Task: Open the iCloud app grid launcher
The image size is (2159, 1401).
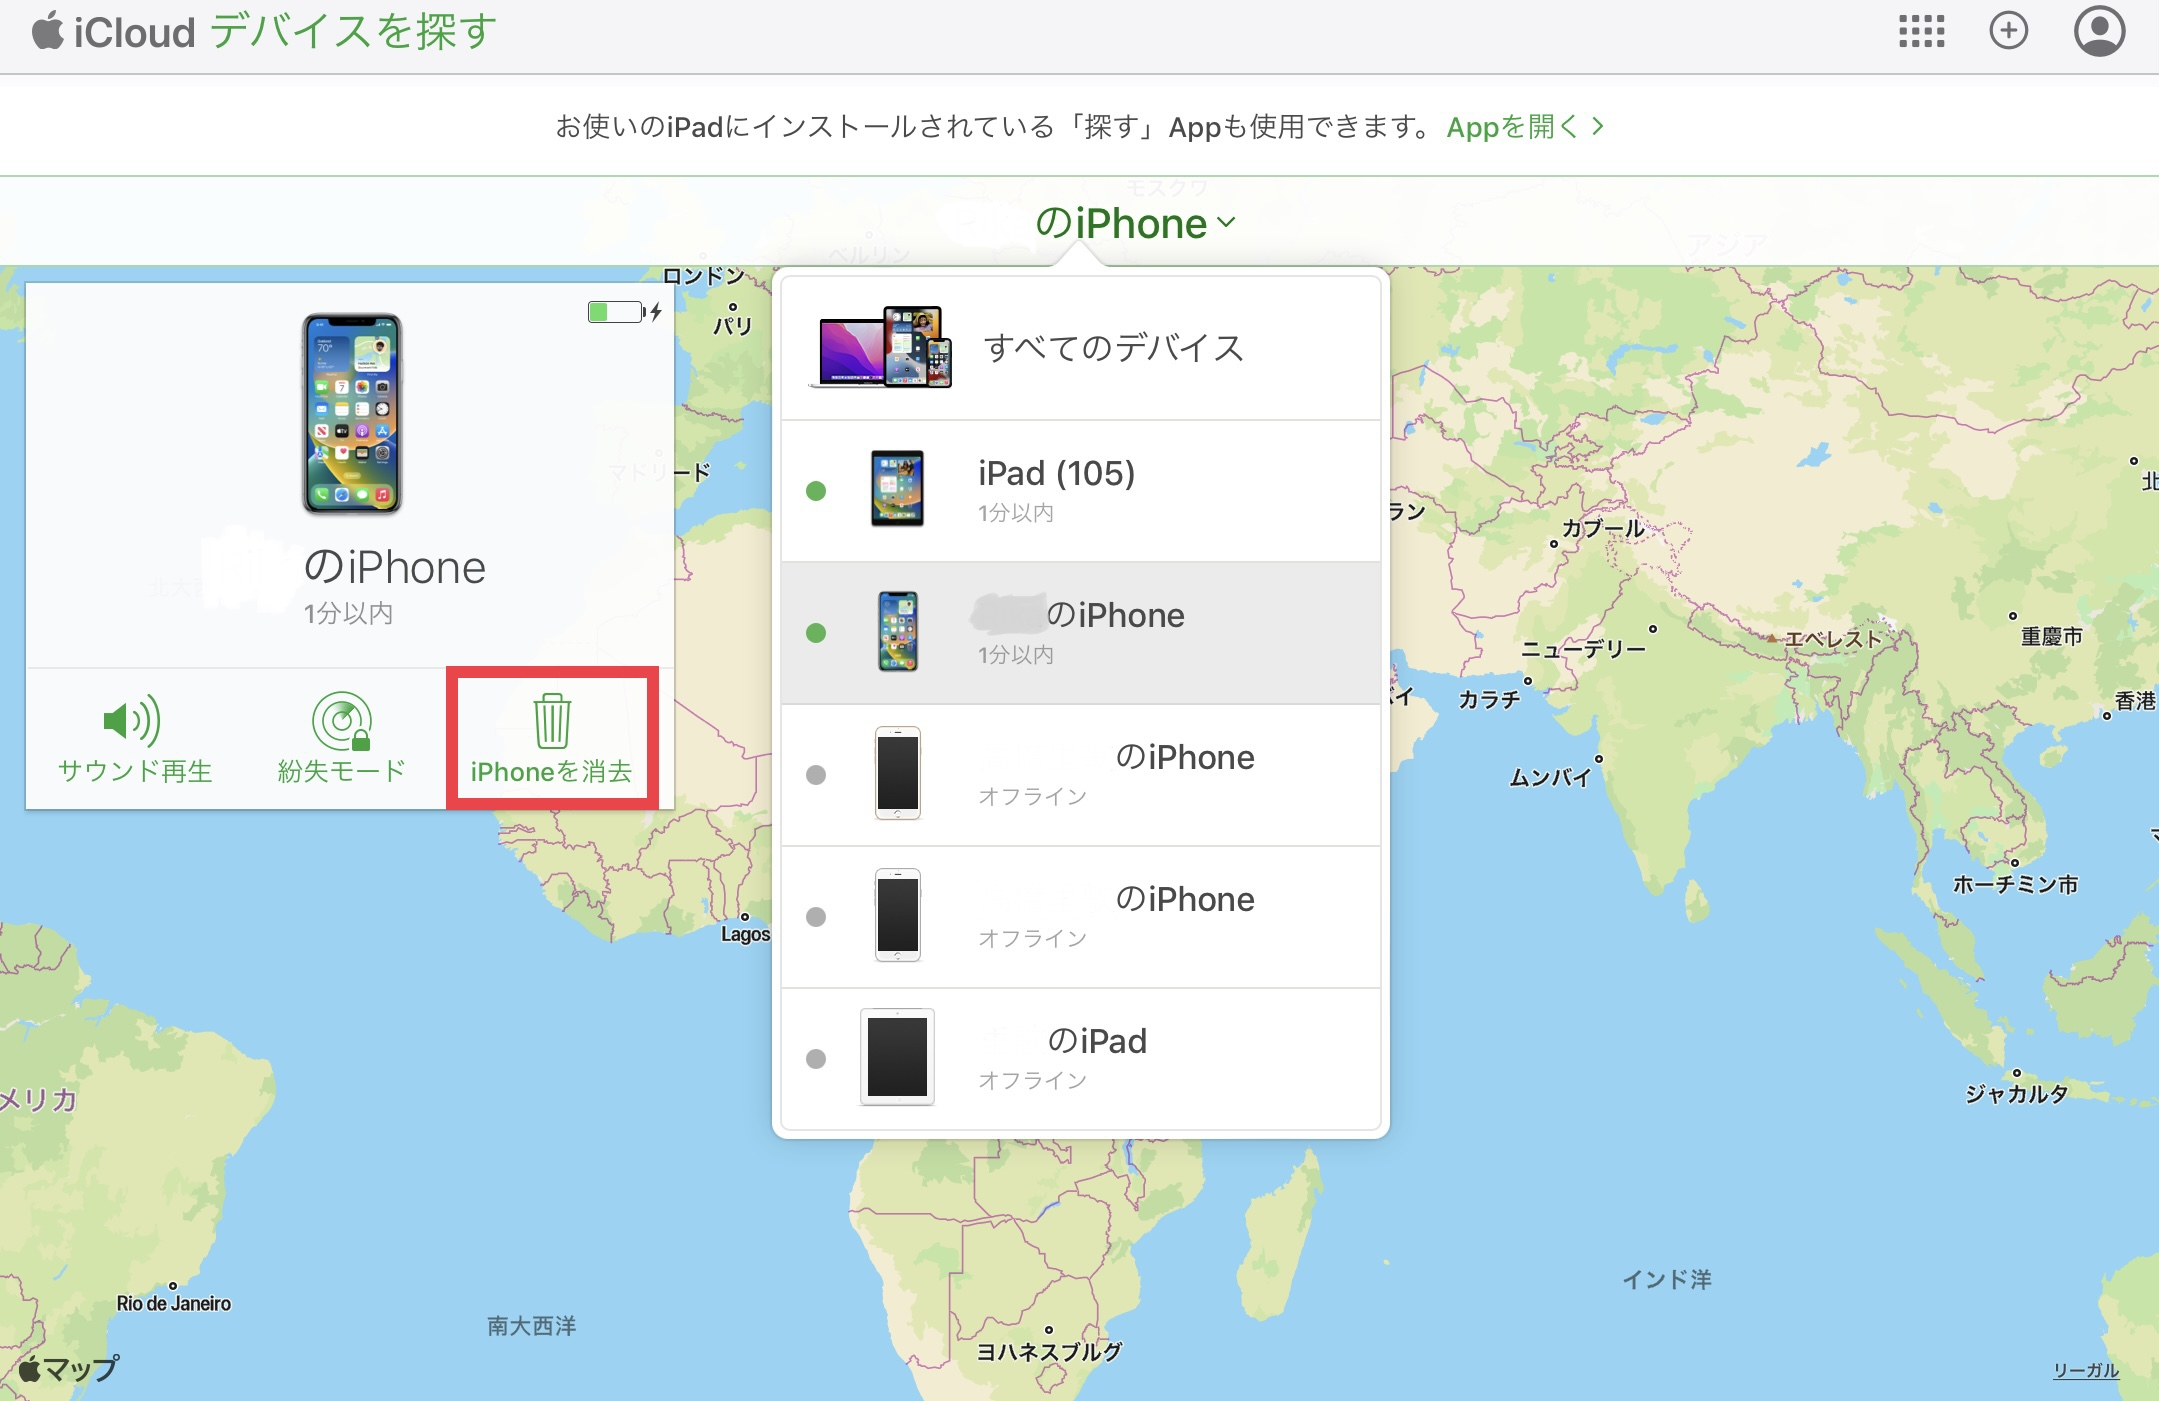Action: click(x=1921, y=31)
